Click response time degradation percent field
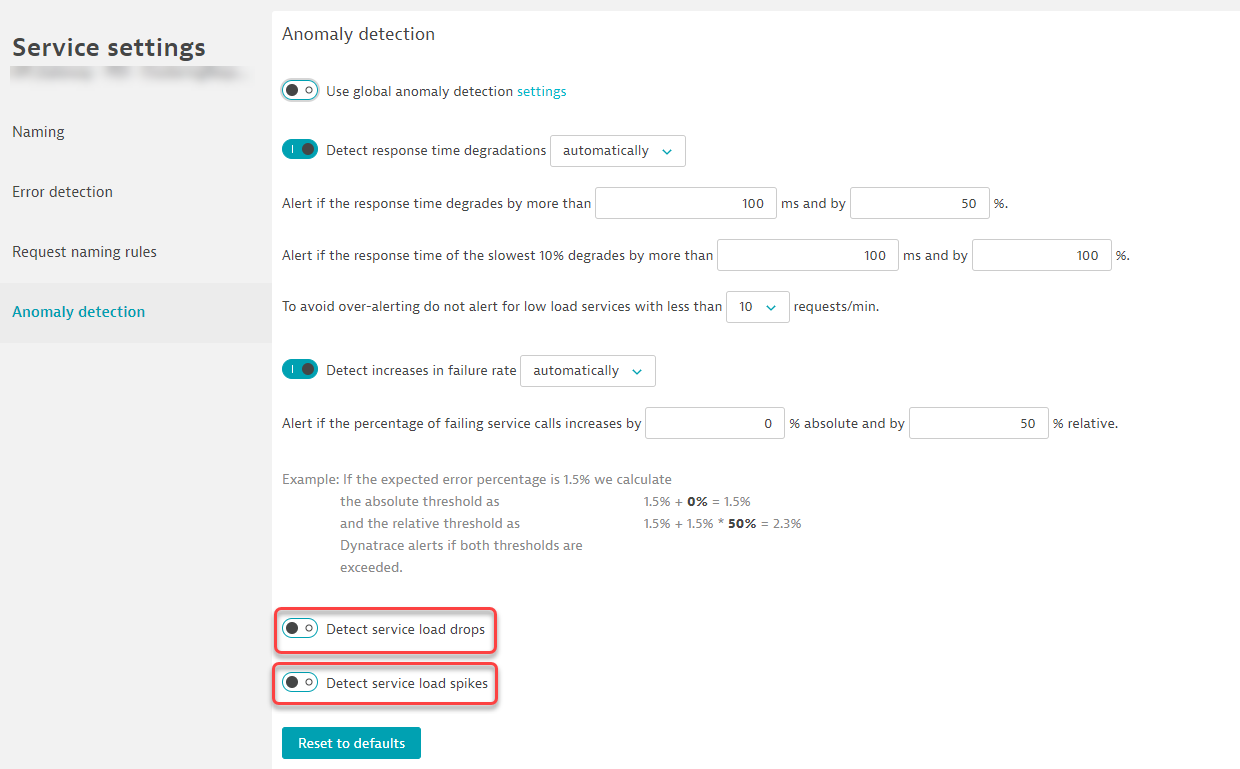This screenshot has width=1240, height=769. (919, 204)
